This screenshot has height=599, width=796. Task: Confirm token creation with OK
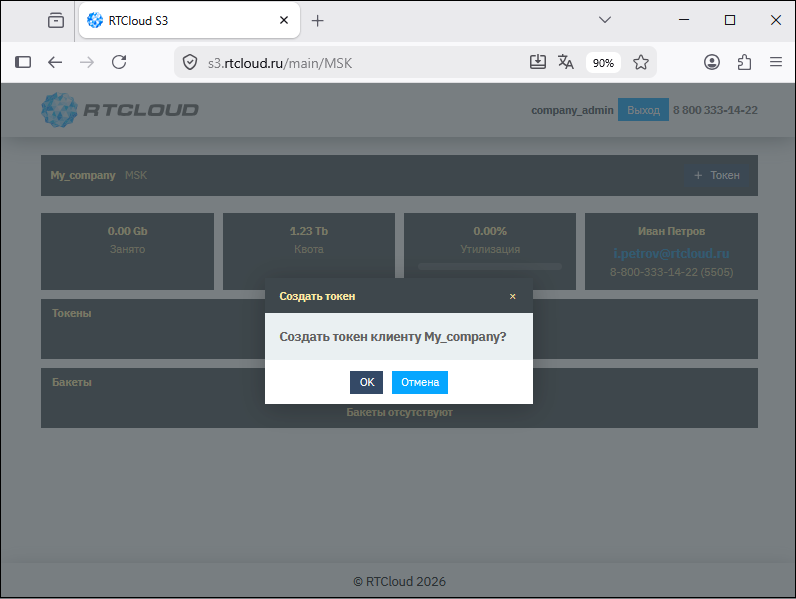tap(366, 382)
